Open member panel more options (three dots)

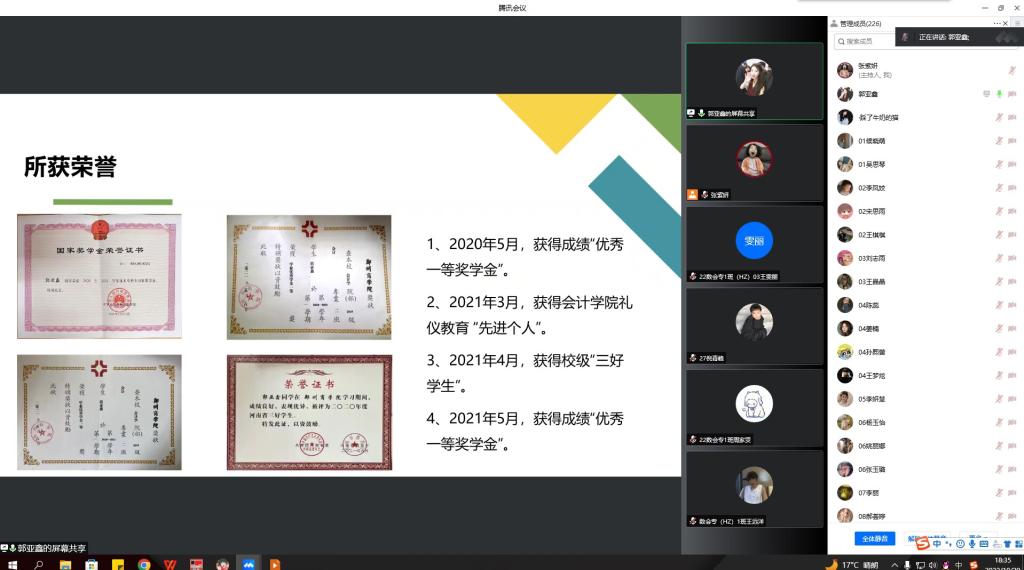[997, 24]
